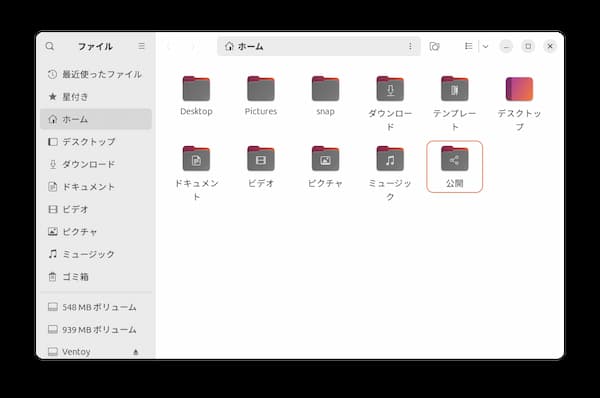Open the ダウンロード folder icon

(390, 89)
